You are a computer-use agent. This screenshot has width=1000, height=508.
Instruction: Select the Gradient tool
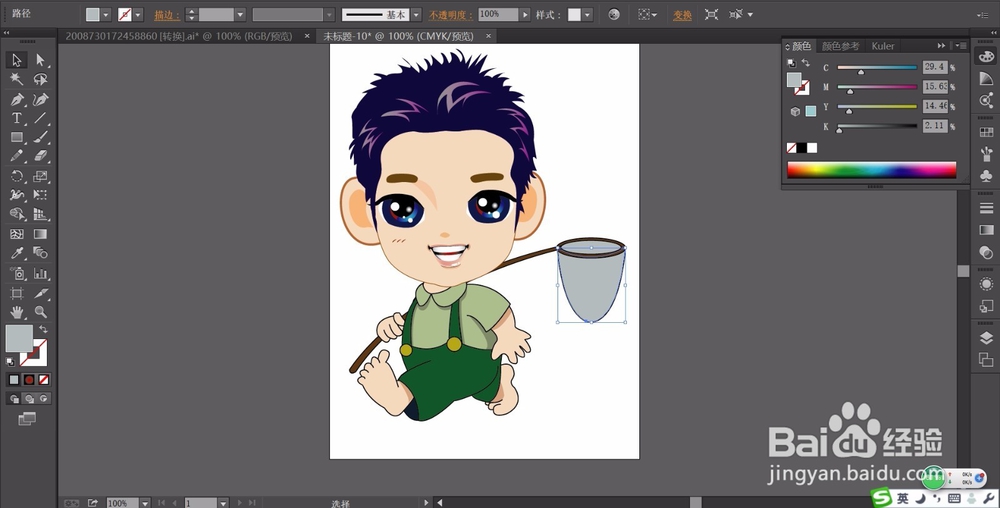tap(40, 234)
